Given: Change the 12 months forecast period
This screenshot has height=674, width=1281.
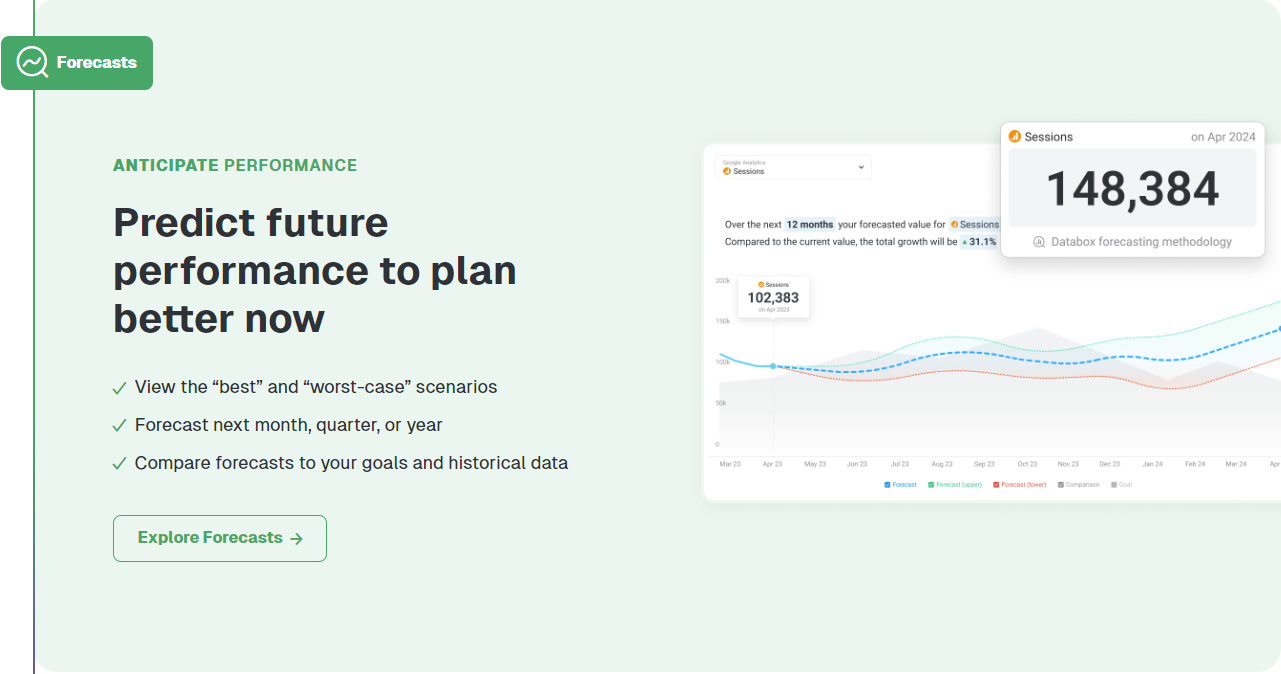Looking at the screenshot, I should [x=809, y=225].
